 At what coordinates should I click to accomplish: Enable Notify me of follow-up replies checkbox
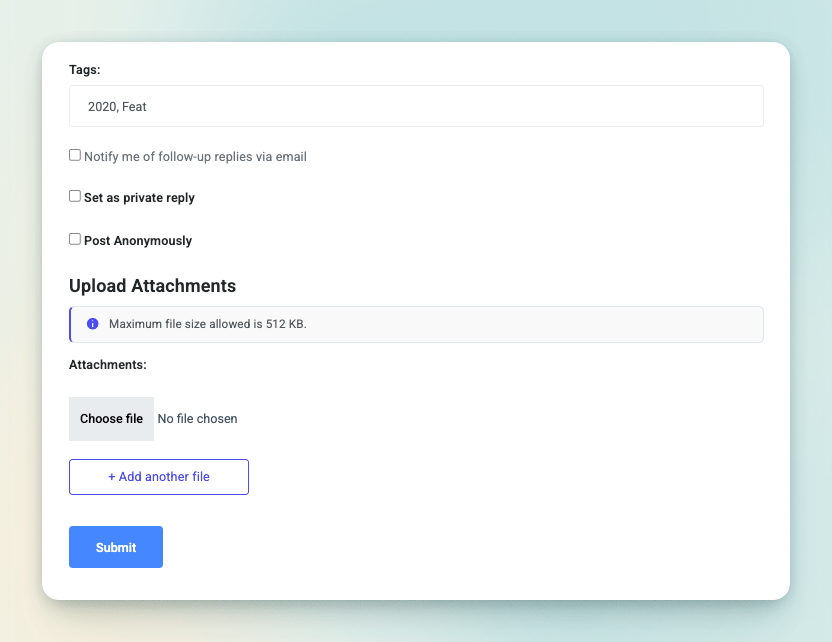[75, 155]
